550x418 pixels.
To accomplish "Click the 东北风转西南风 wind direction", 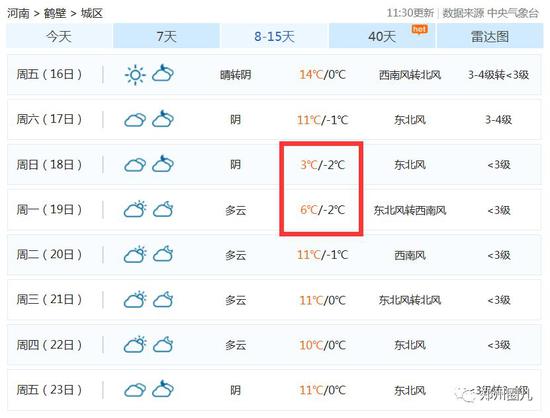I will 410,210.
